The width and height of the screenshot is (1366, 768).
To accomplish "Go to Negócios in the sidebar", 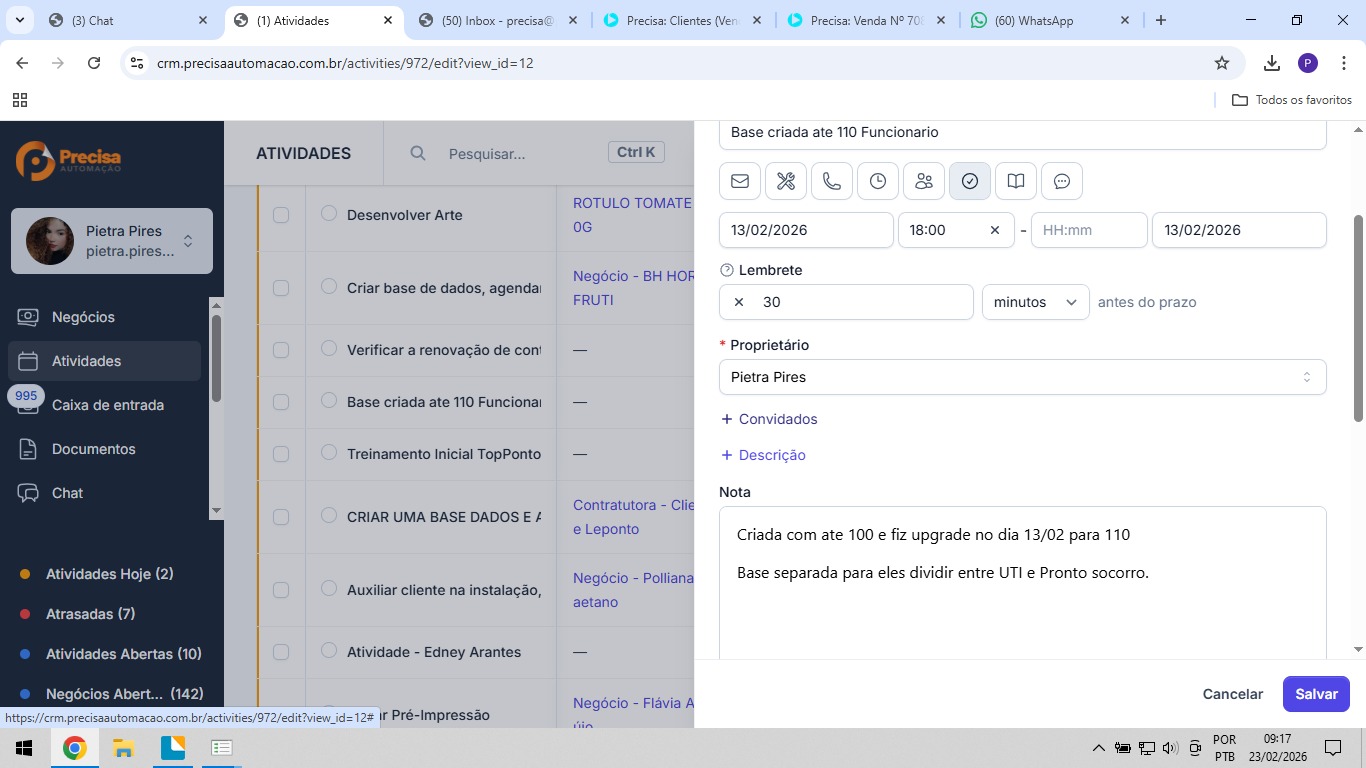I will (83, 317).
